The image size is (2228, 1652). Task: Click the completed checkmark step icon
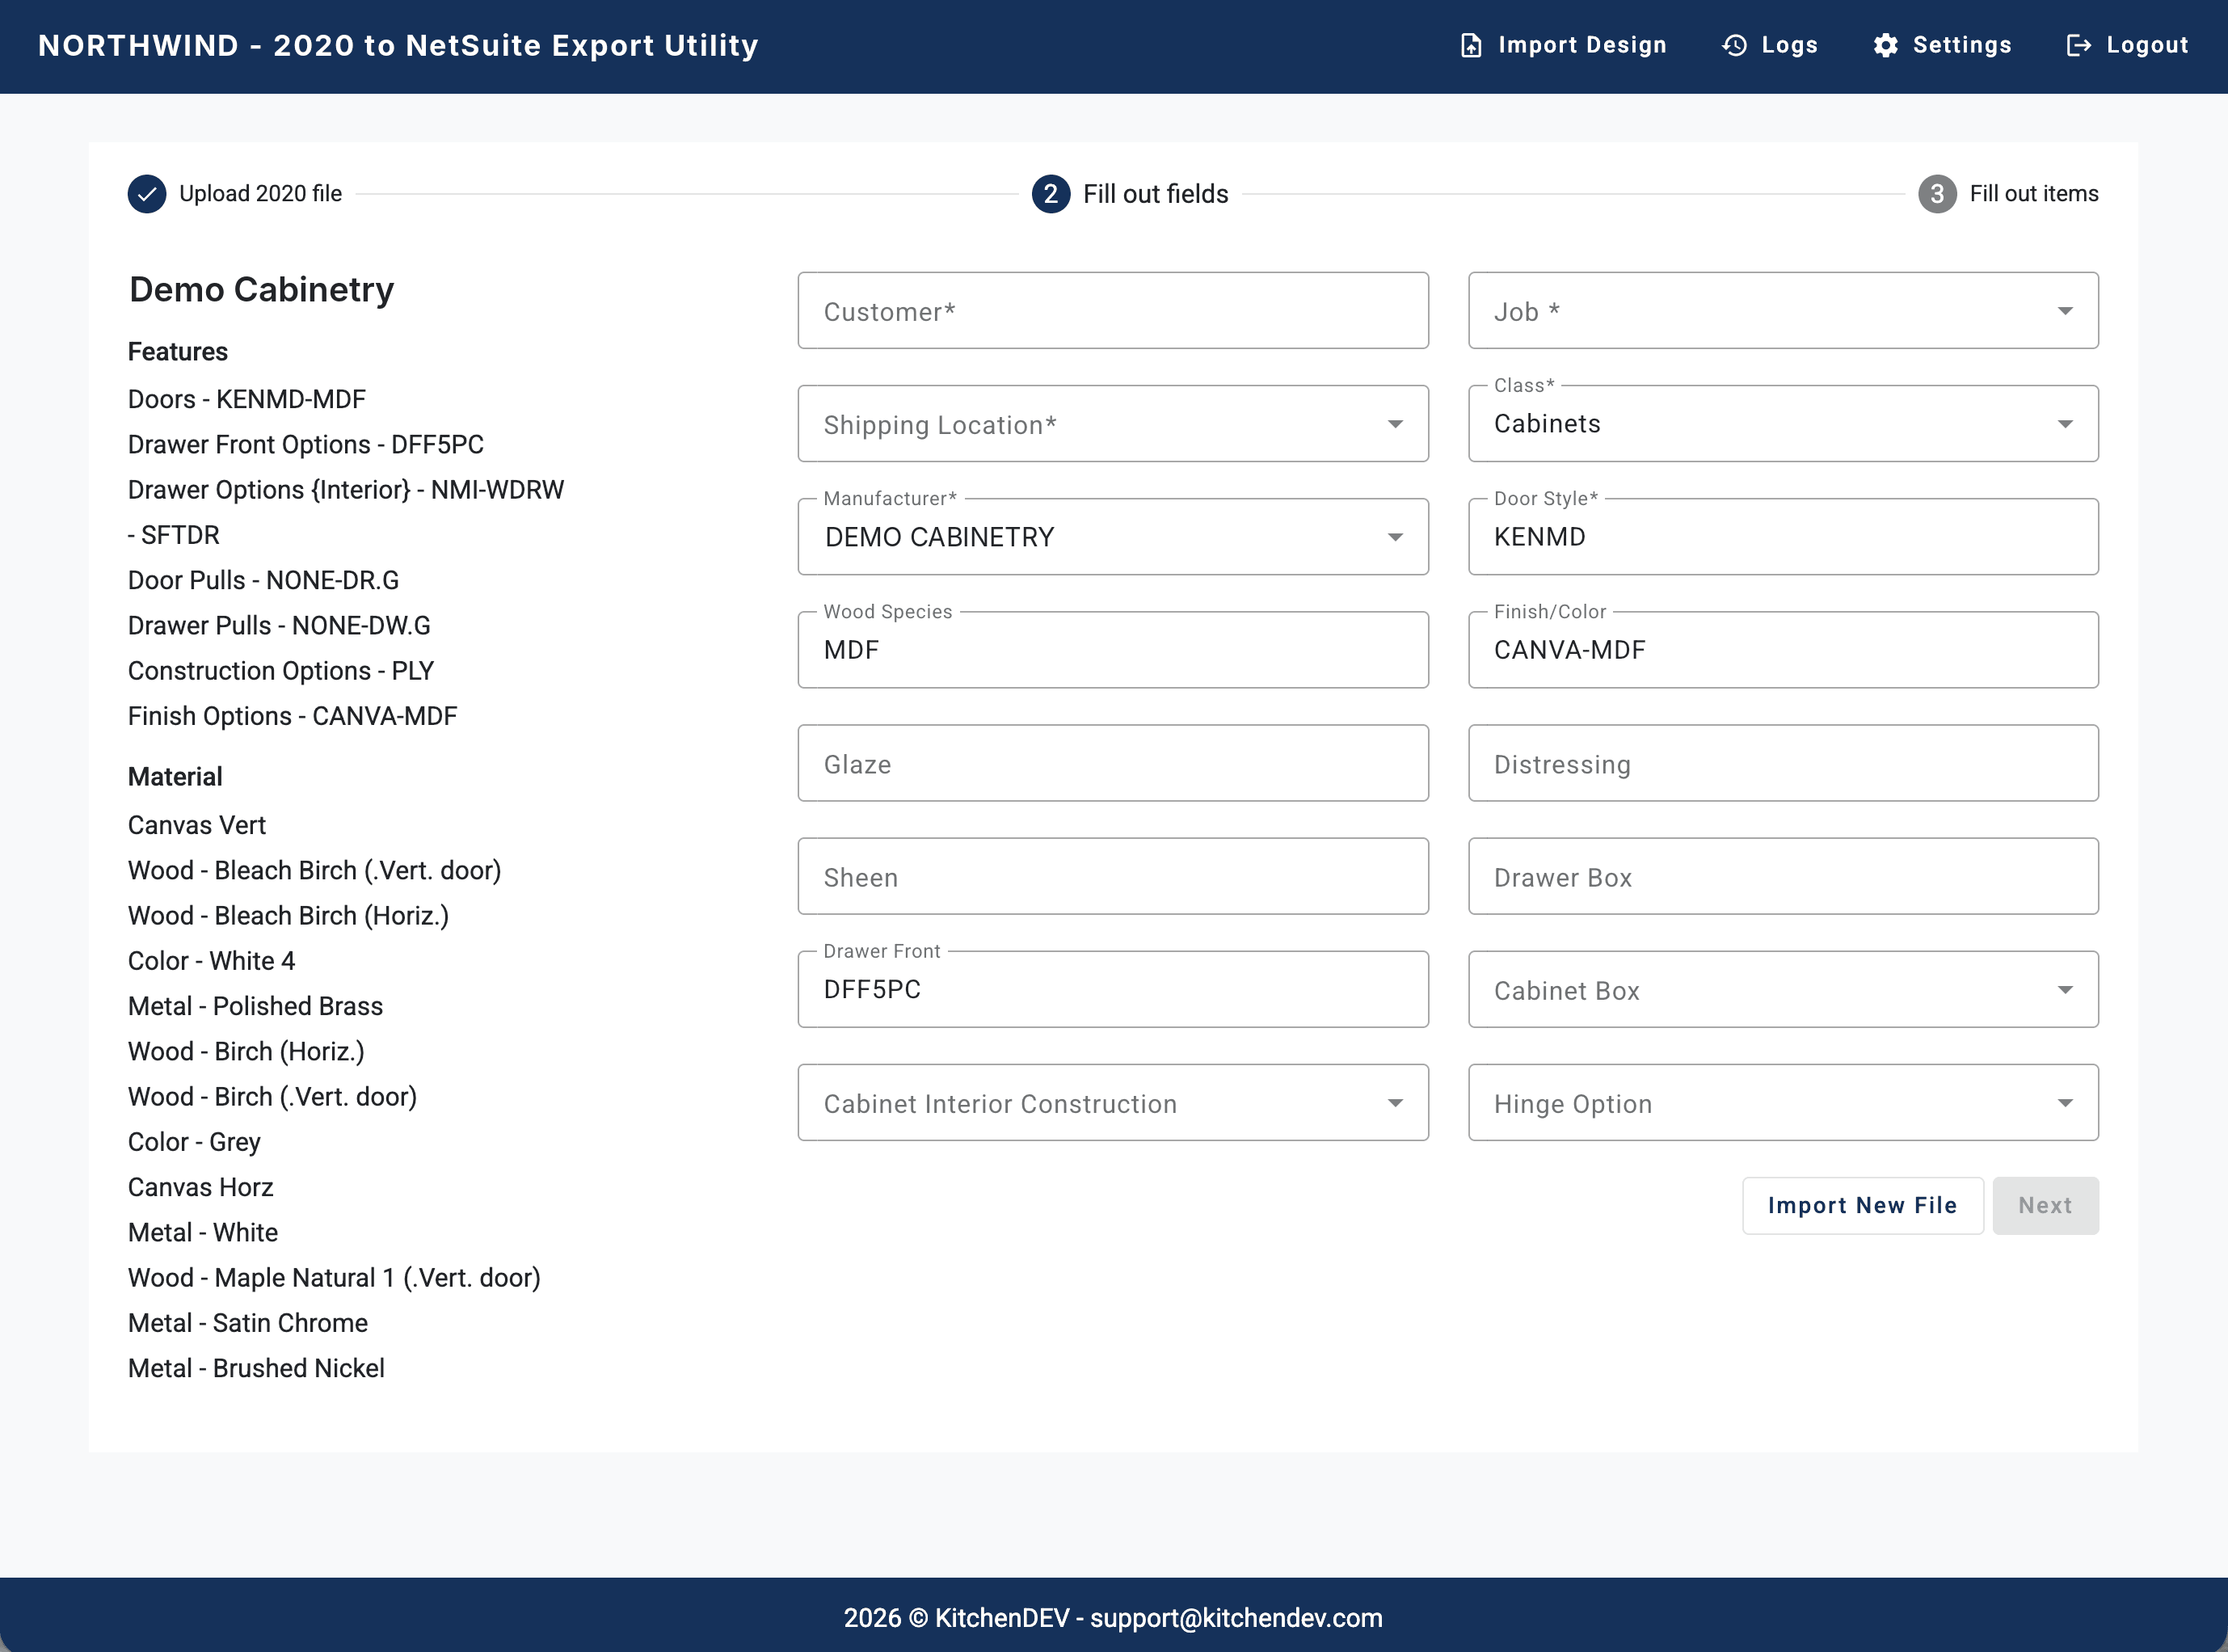[147, 194]
